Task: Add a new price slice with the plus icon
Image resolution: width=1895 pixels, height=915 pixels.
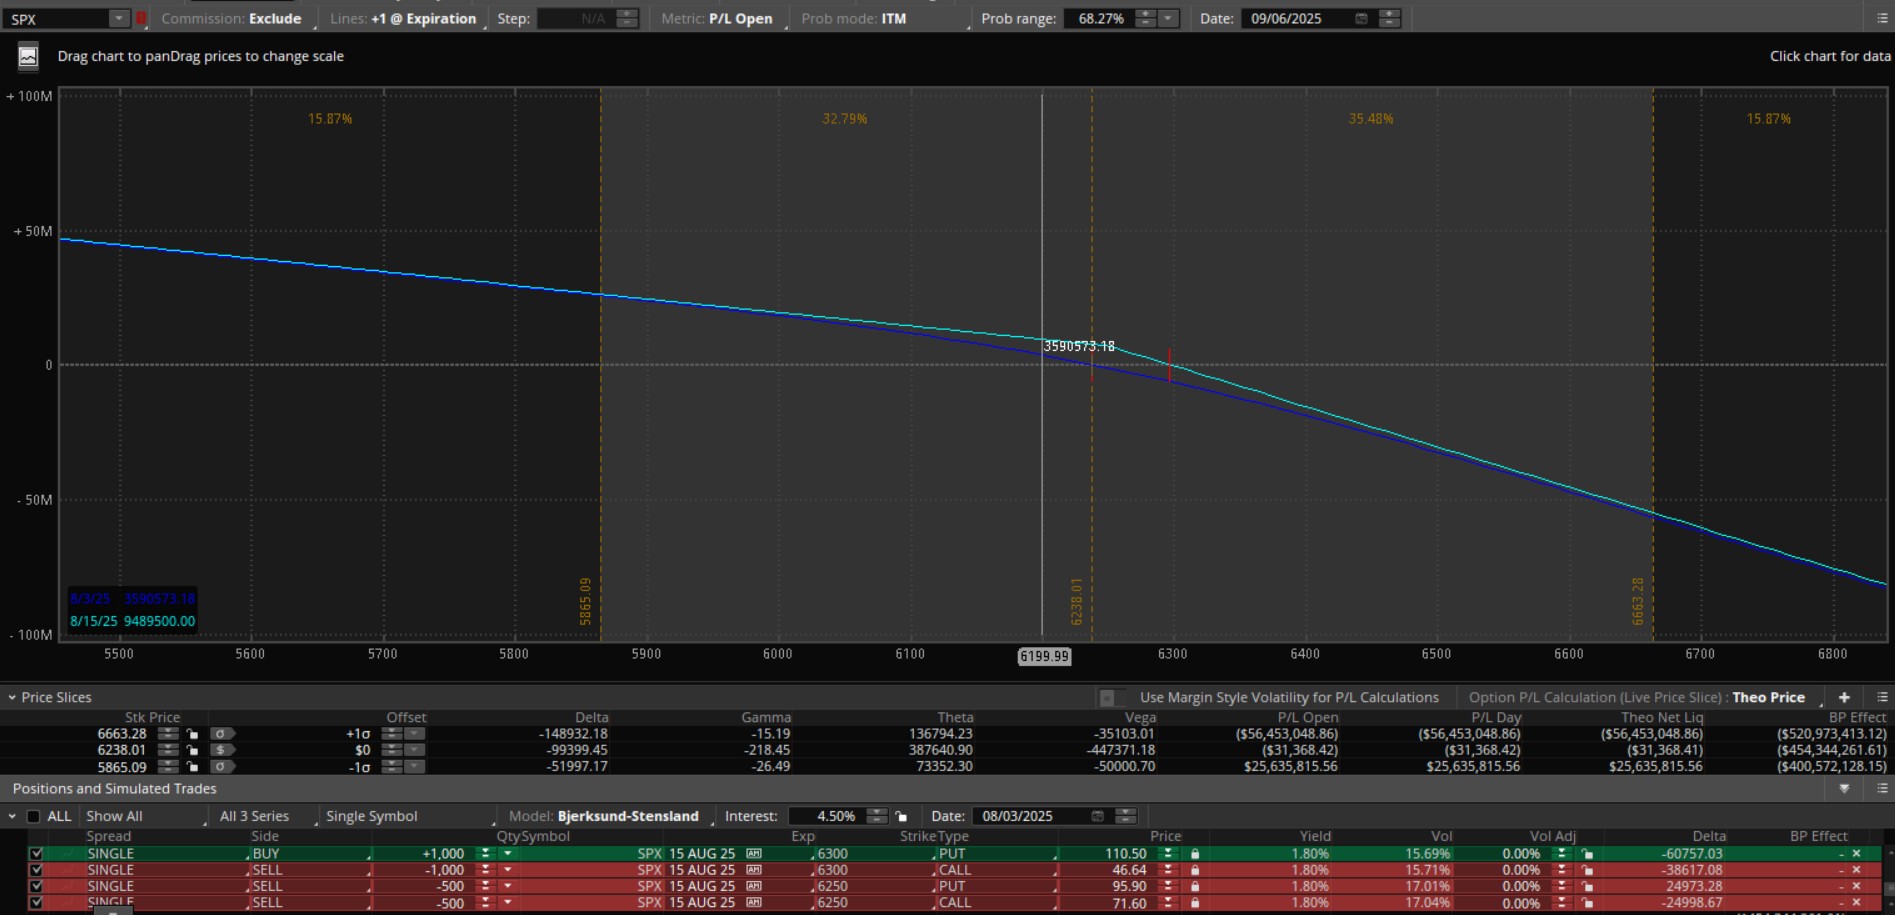Action: (1844, 697)
